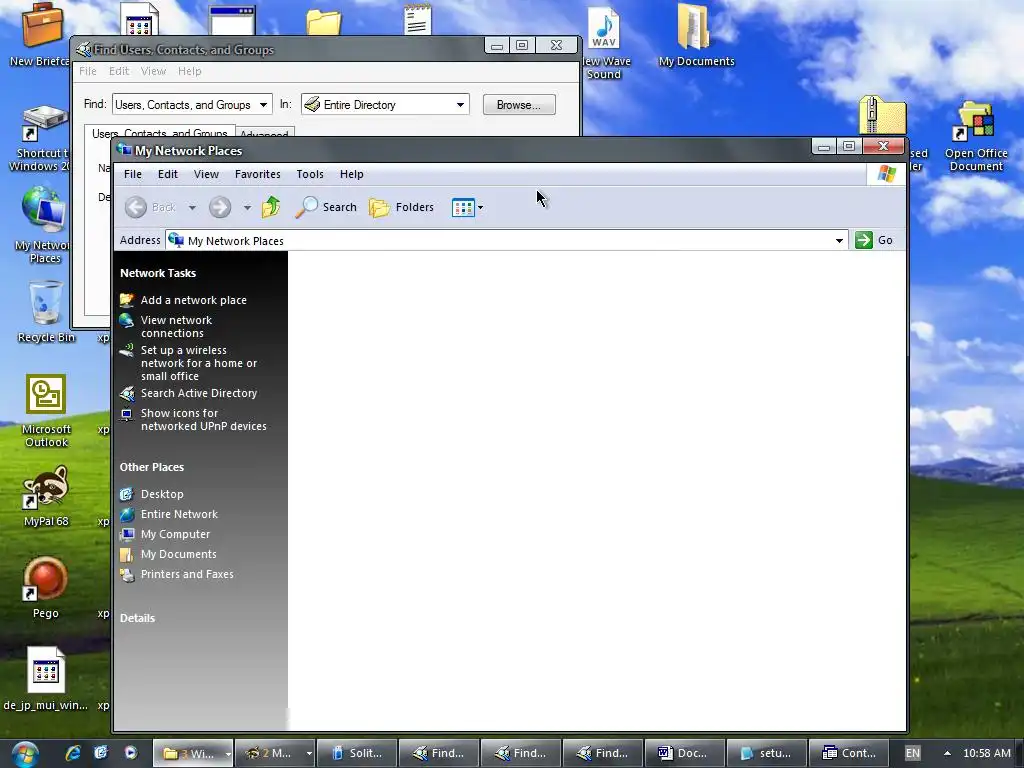Click the setu... taskbar button
The image size is (1024, 768).
tap(766, 753)
